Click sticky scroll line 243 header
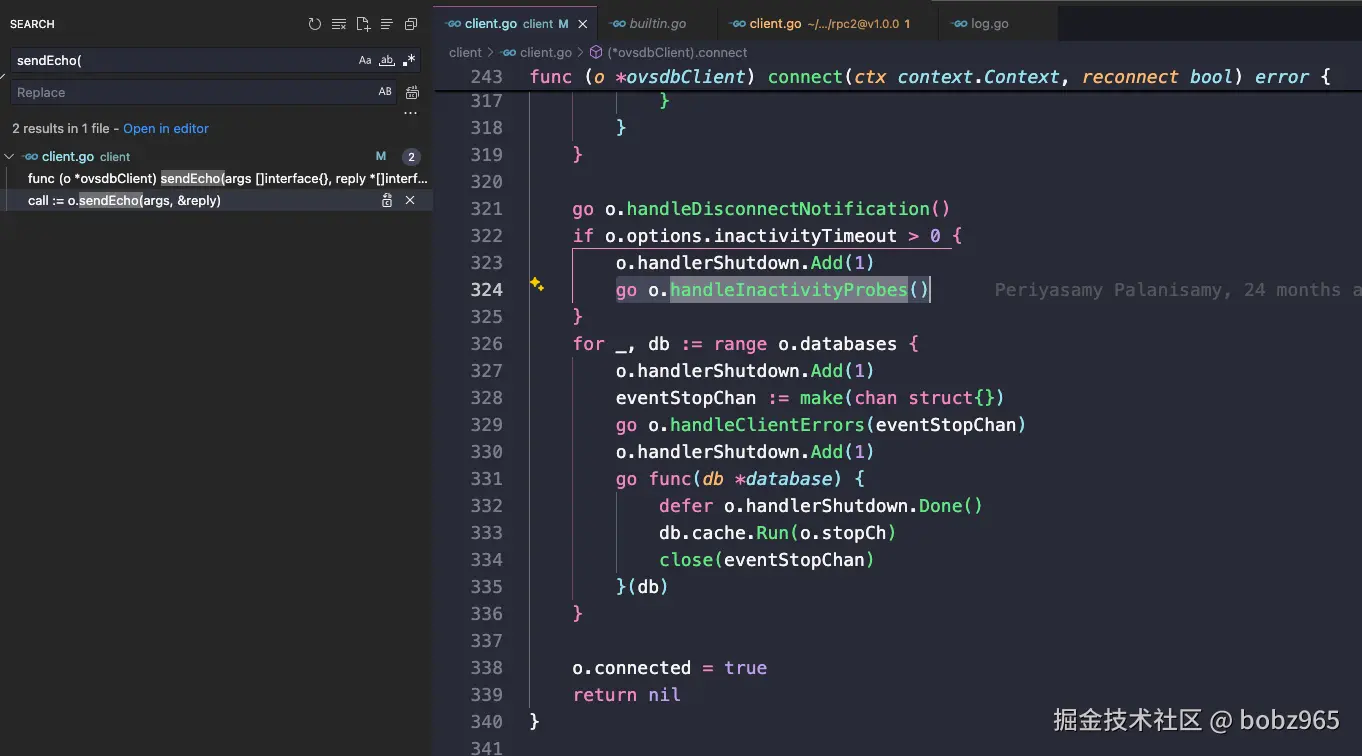This screenshot has height=756, width=1362. (x=899, y=76)
